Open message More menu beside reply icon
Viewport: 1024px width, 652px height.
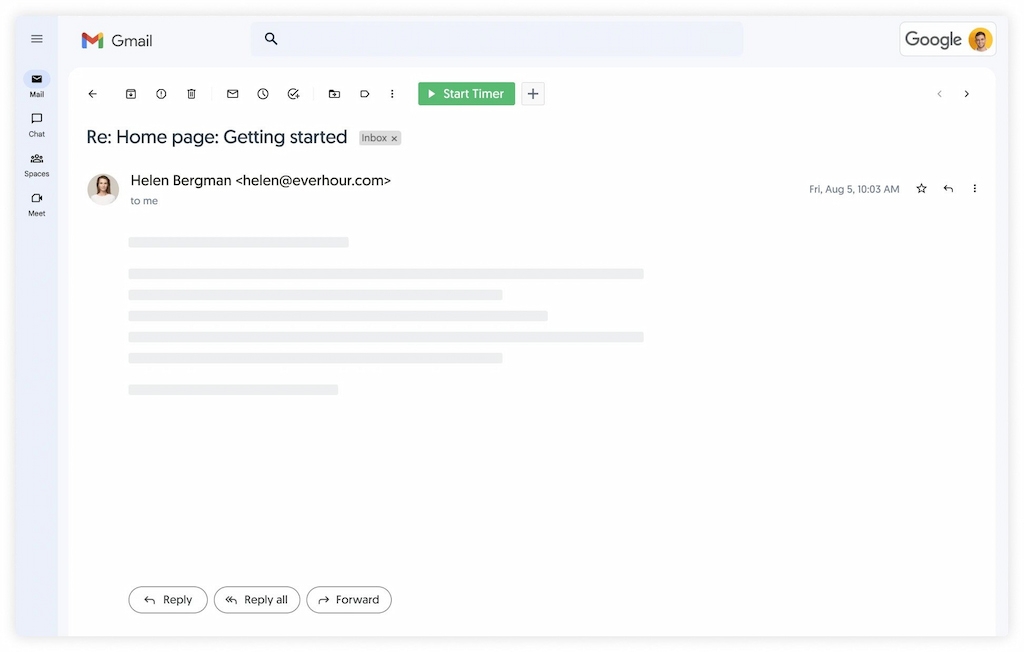pyautogui.click(x=974, y=189)
